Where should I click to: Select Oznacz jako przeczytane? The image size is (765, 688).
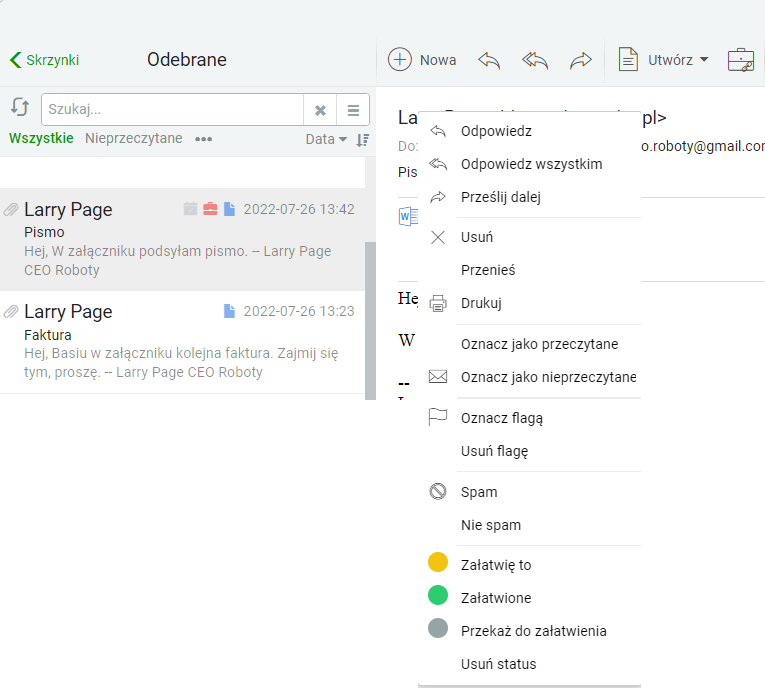(529, 344)
